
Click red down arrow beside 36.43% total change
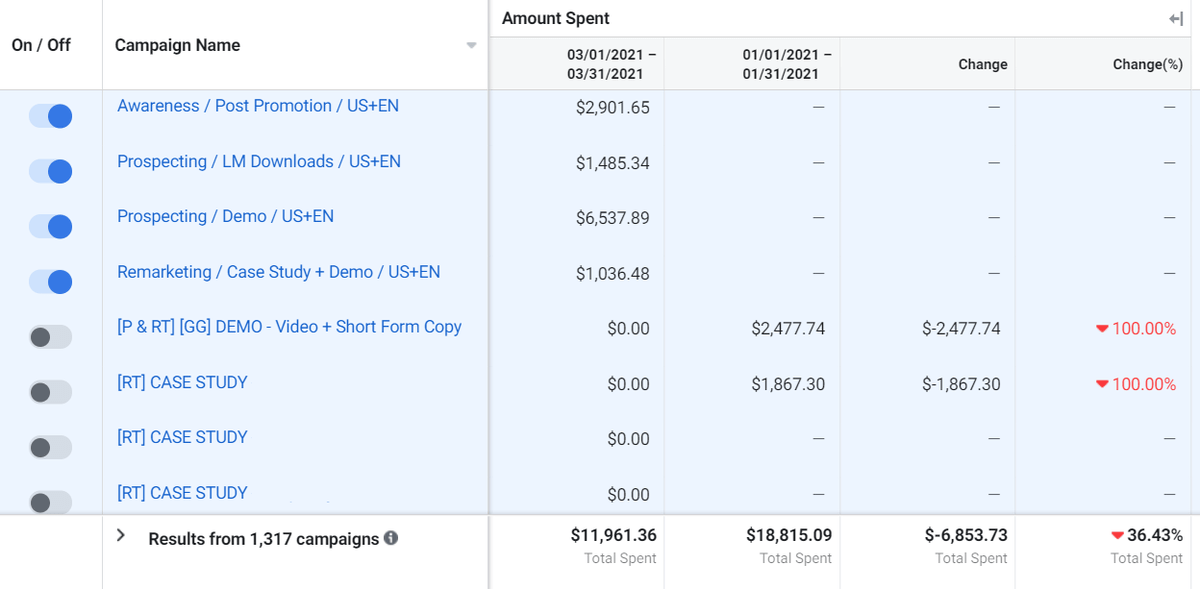(x=1117, y=536)
